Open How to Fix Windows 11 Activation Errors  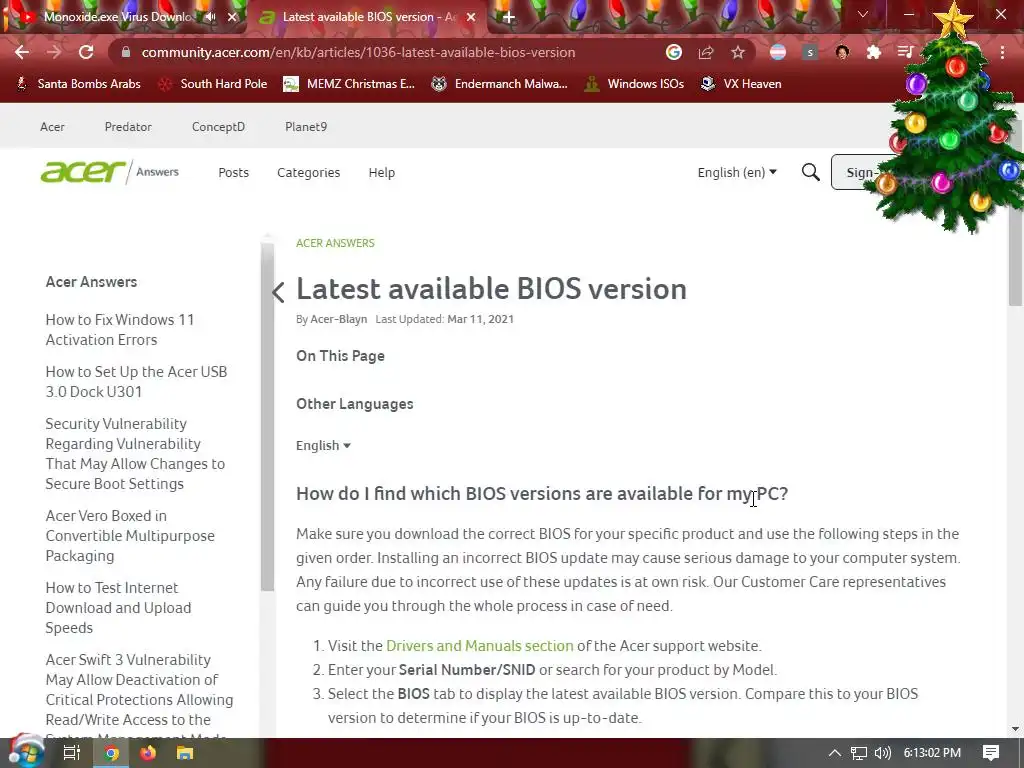click(x=120, y=330)
